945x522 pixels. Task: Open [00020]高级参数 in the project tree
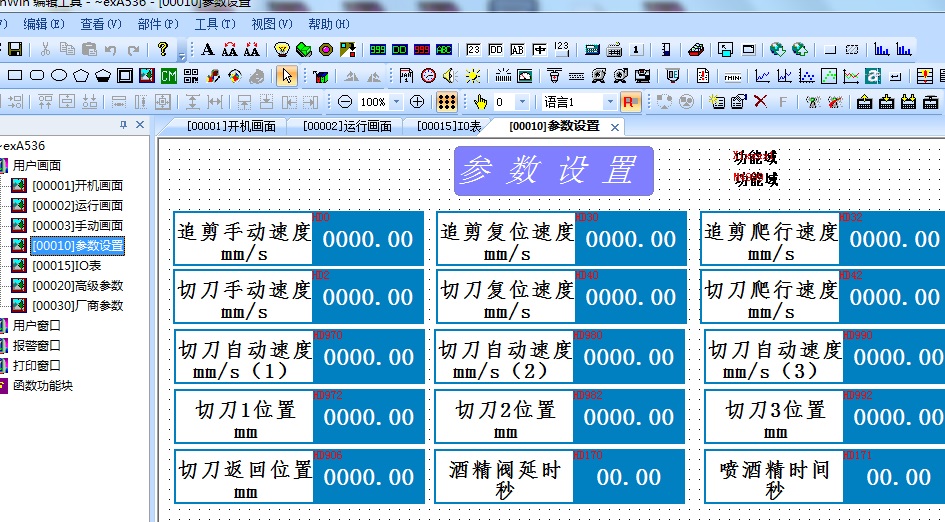[x=78, y=286]
